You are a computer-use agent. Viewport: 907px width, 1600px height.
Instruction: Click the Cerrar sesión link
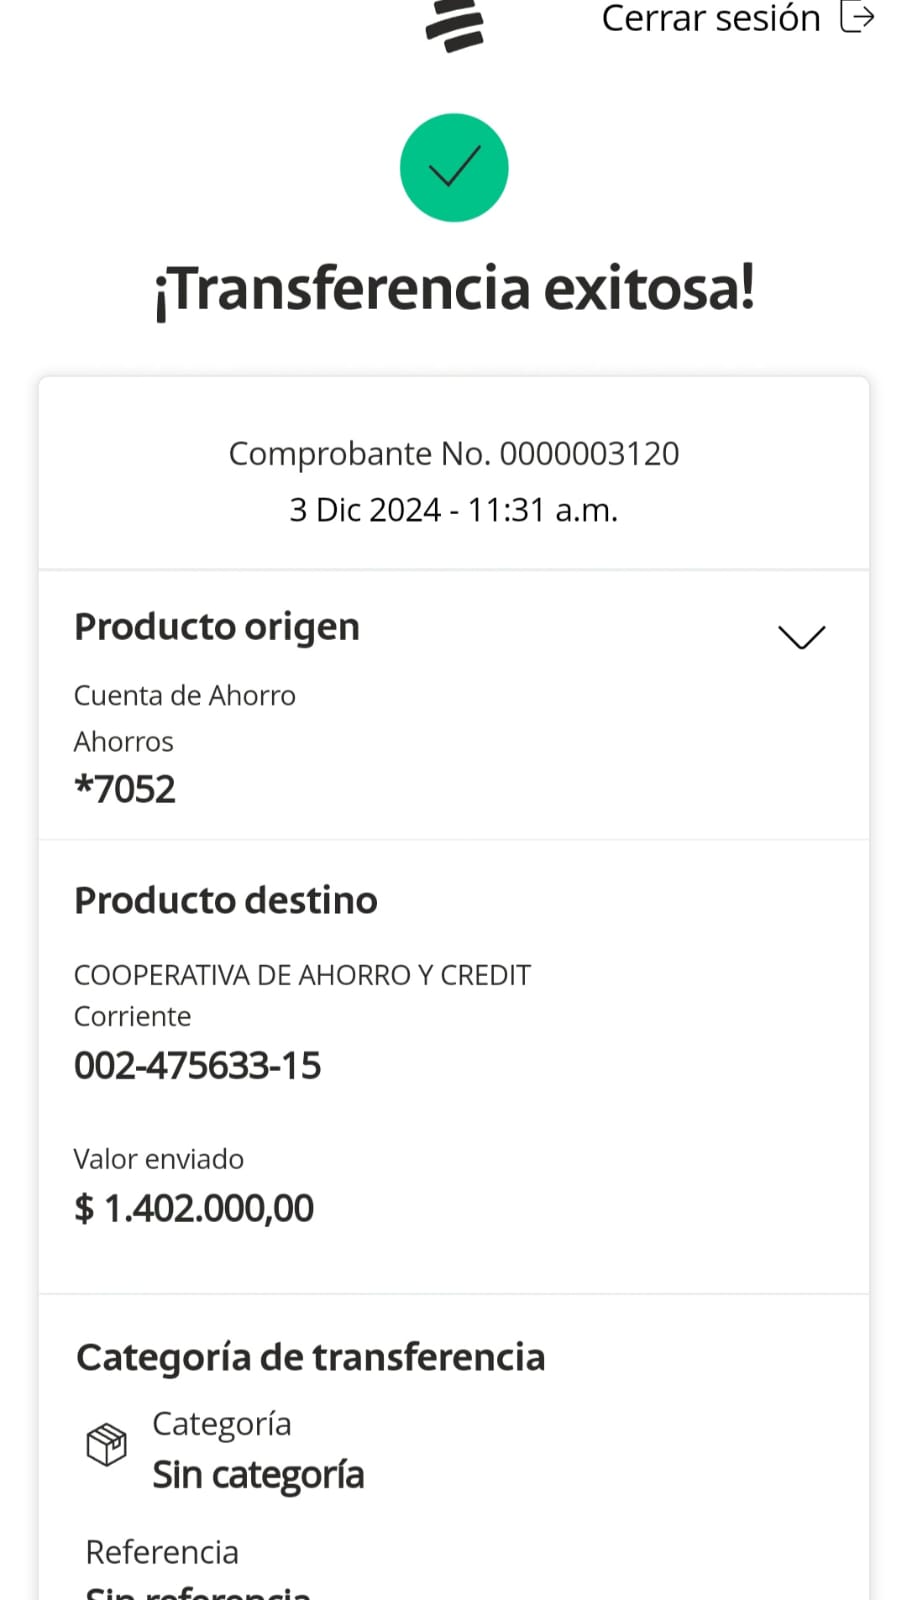(710, 18)
